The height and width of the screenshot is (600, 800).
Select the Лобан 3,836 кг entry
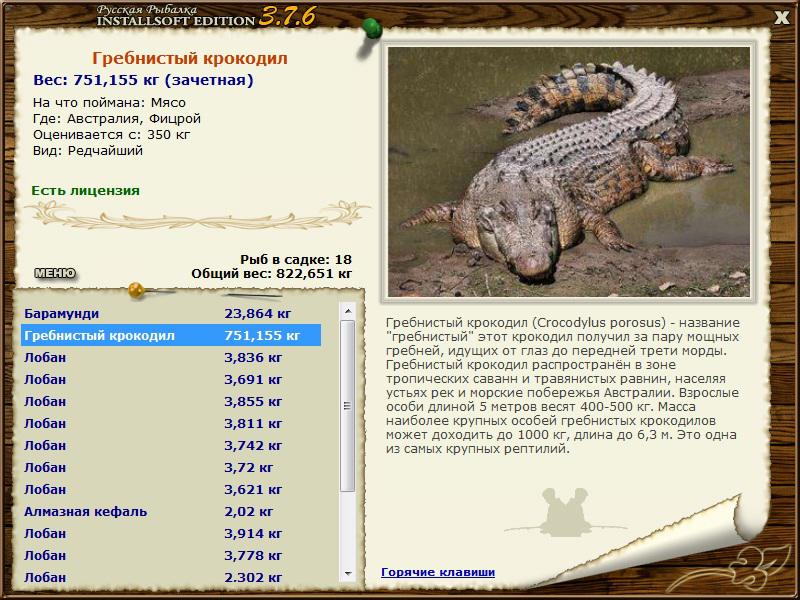(171, 357)
